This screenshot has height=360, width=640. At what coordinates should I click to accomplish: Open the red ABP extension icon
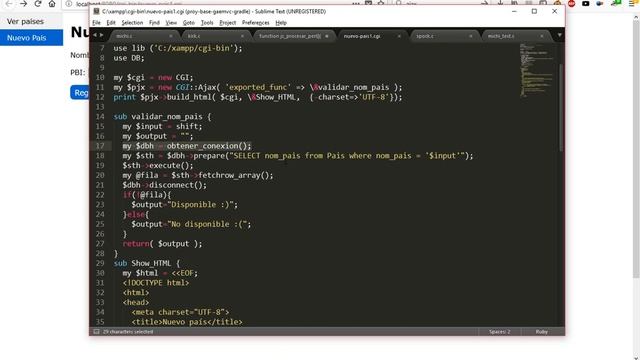click(571, 4)
